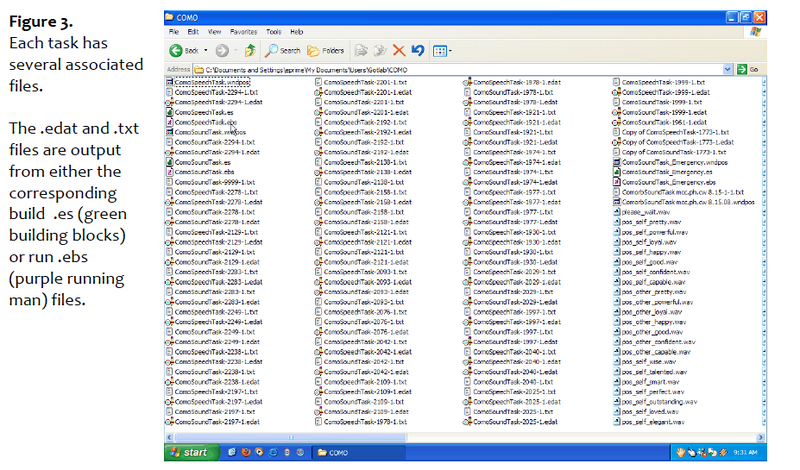800x470 pixels.
Task: Open the Windows Start menu
Action: pyautogui.click(x=192, y=452)
